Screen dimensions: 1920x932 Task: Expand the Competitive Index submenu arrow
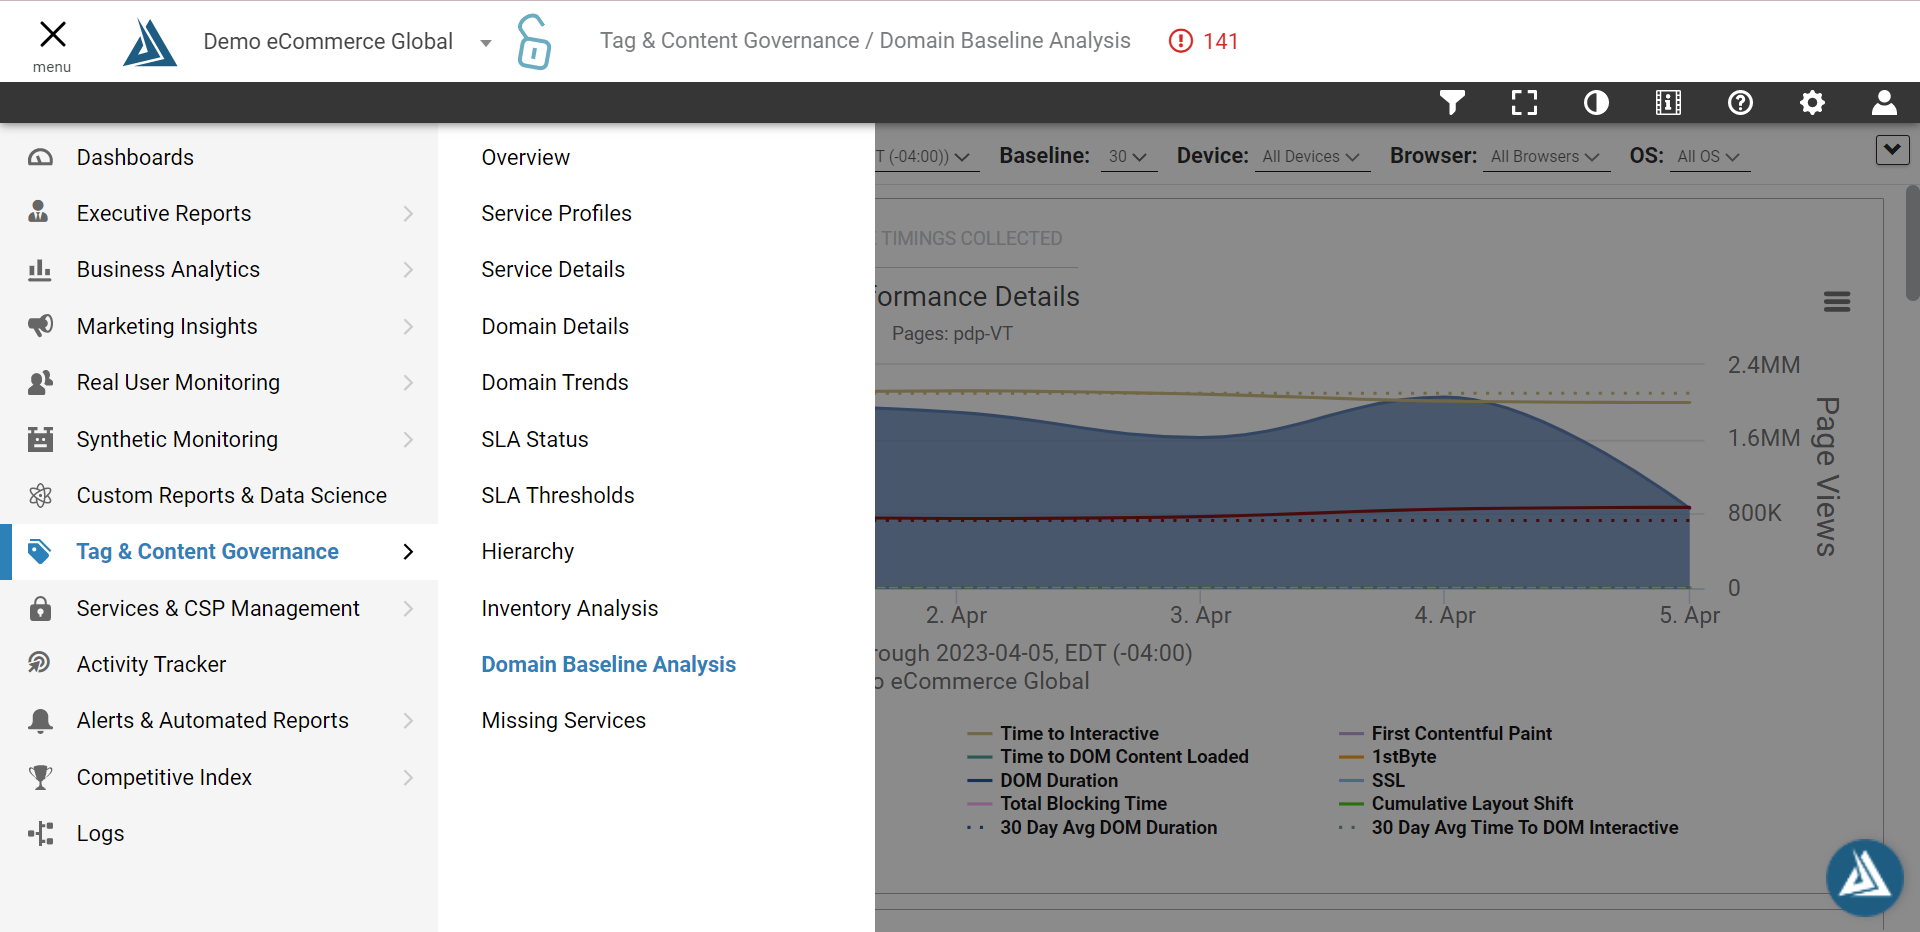pos(408,777)
